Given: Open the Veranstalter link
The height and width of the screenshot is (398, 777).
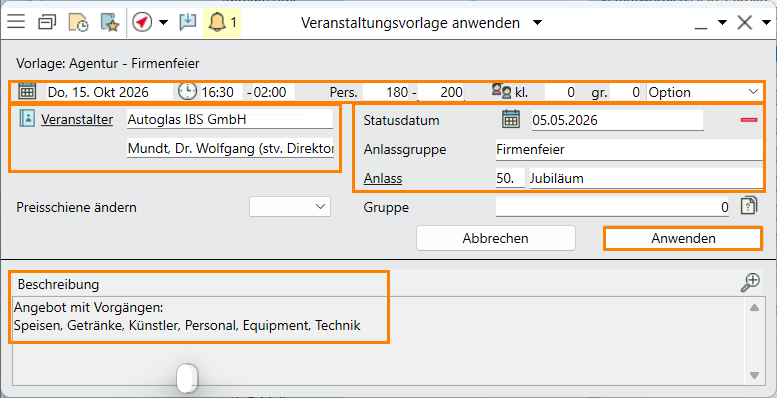Looking at the screenshot, I should [77, 119].
